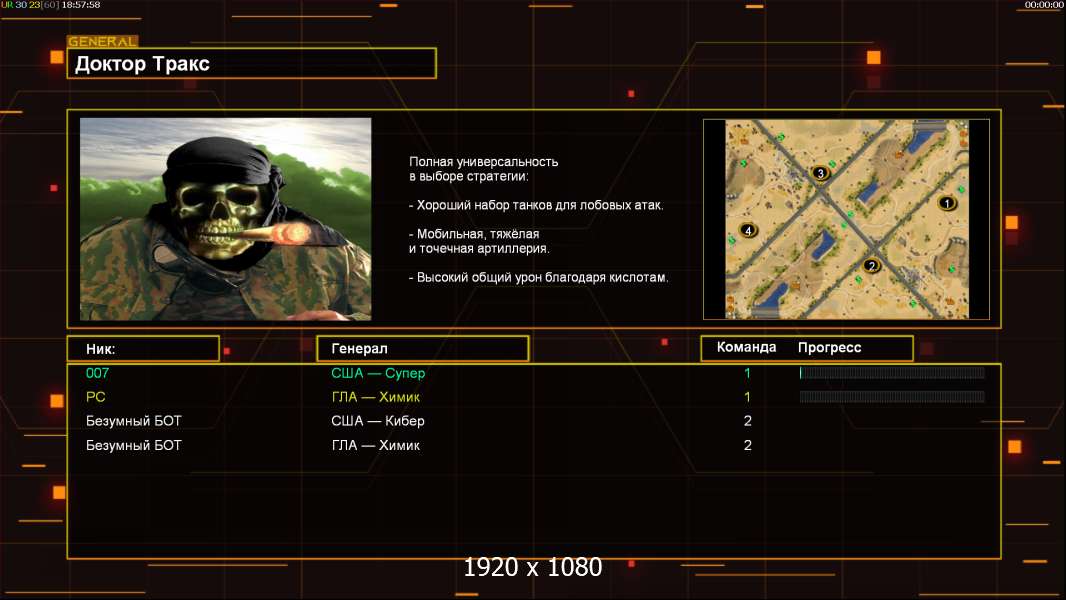Click the FPS counter at top left

click(x=30, y=5)
